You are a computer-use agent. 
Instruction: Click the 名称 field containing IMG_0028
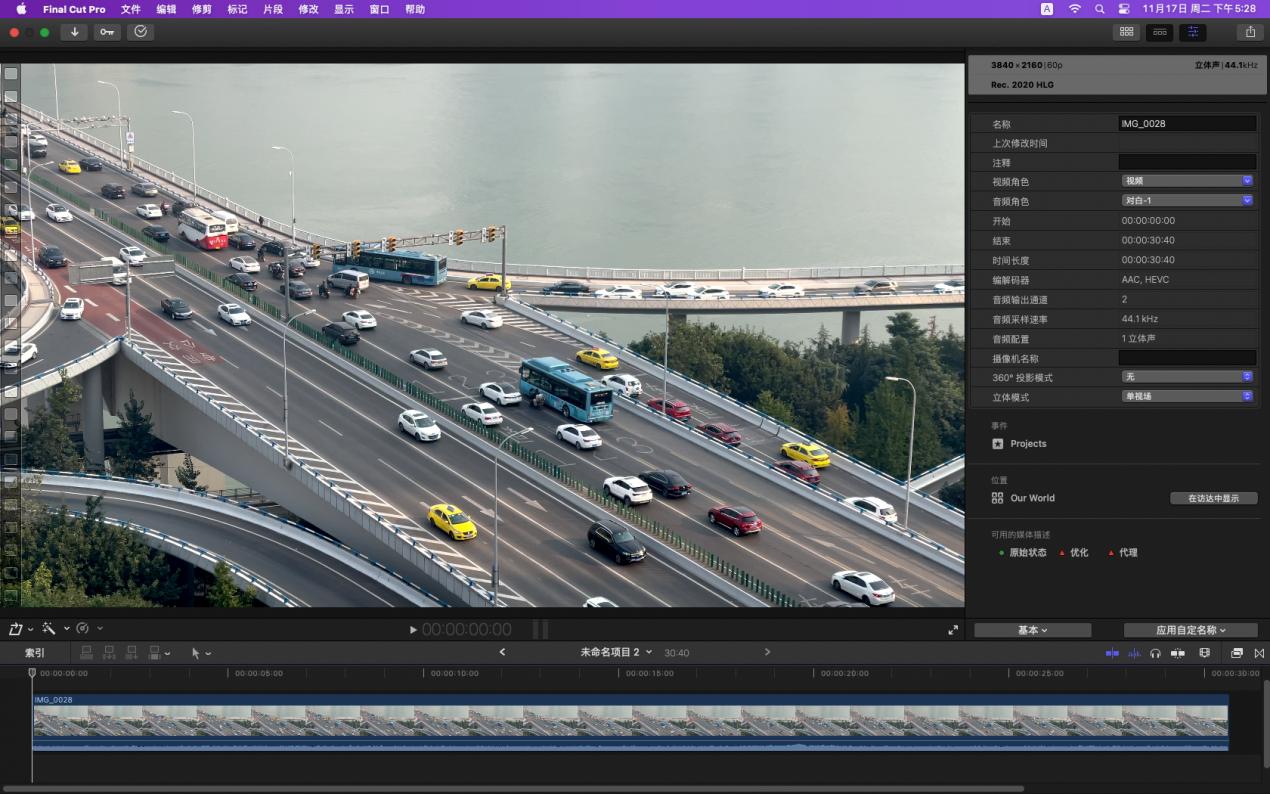[1187, 124]
